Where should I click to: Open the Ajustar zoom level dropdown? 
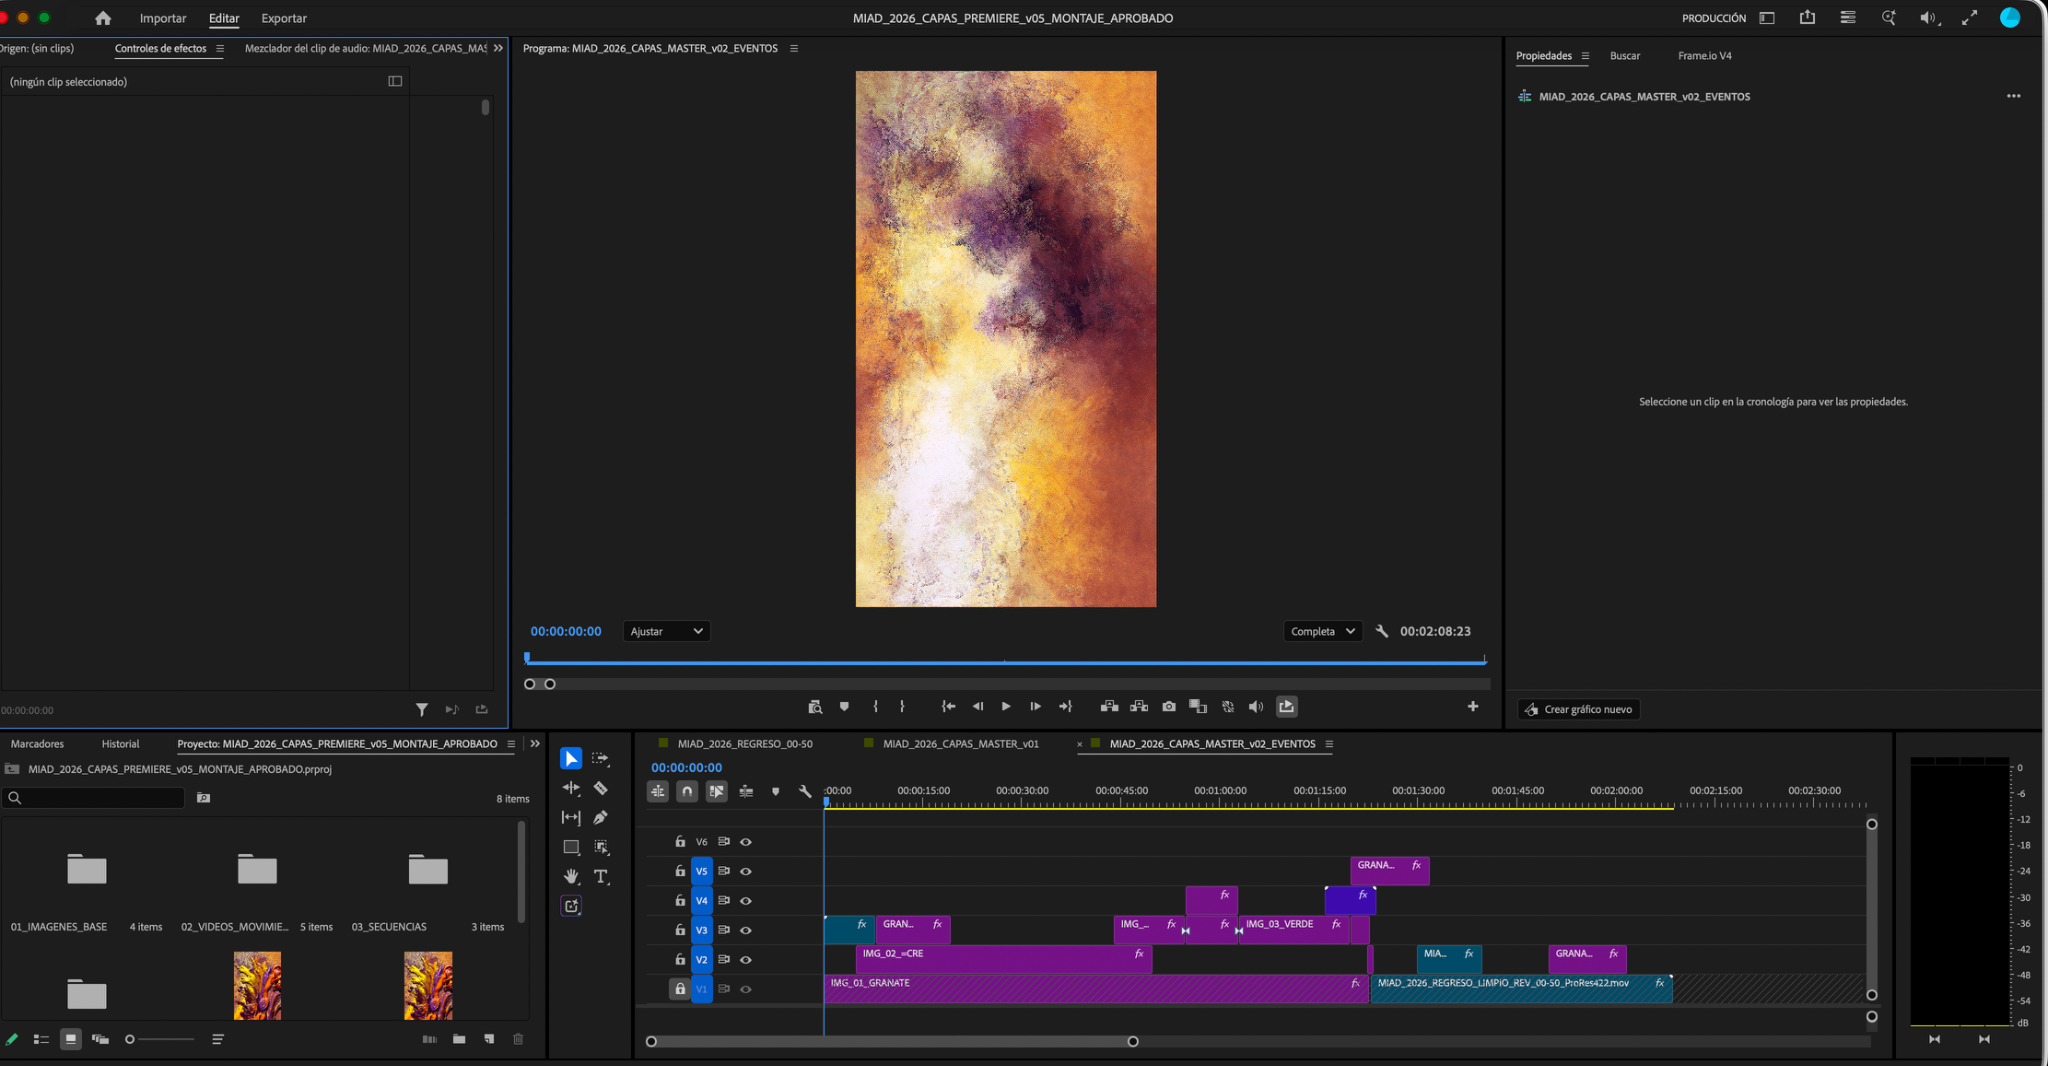[x=666, y=632]
